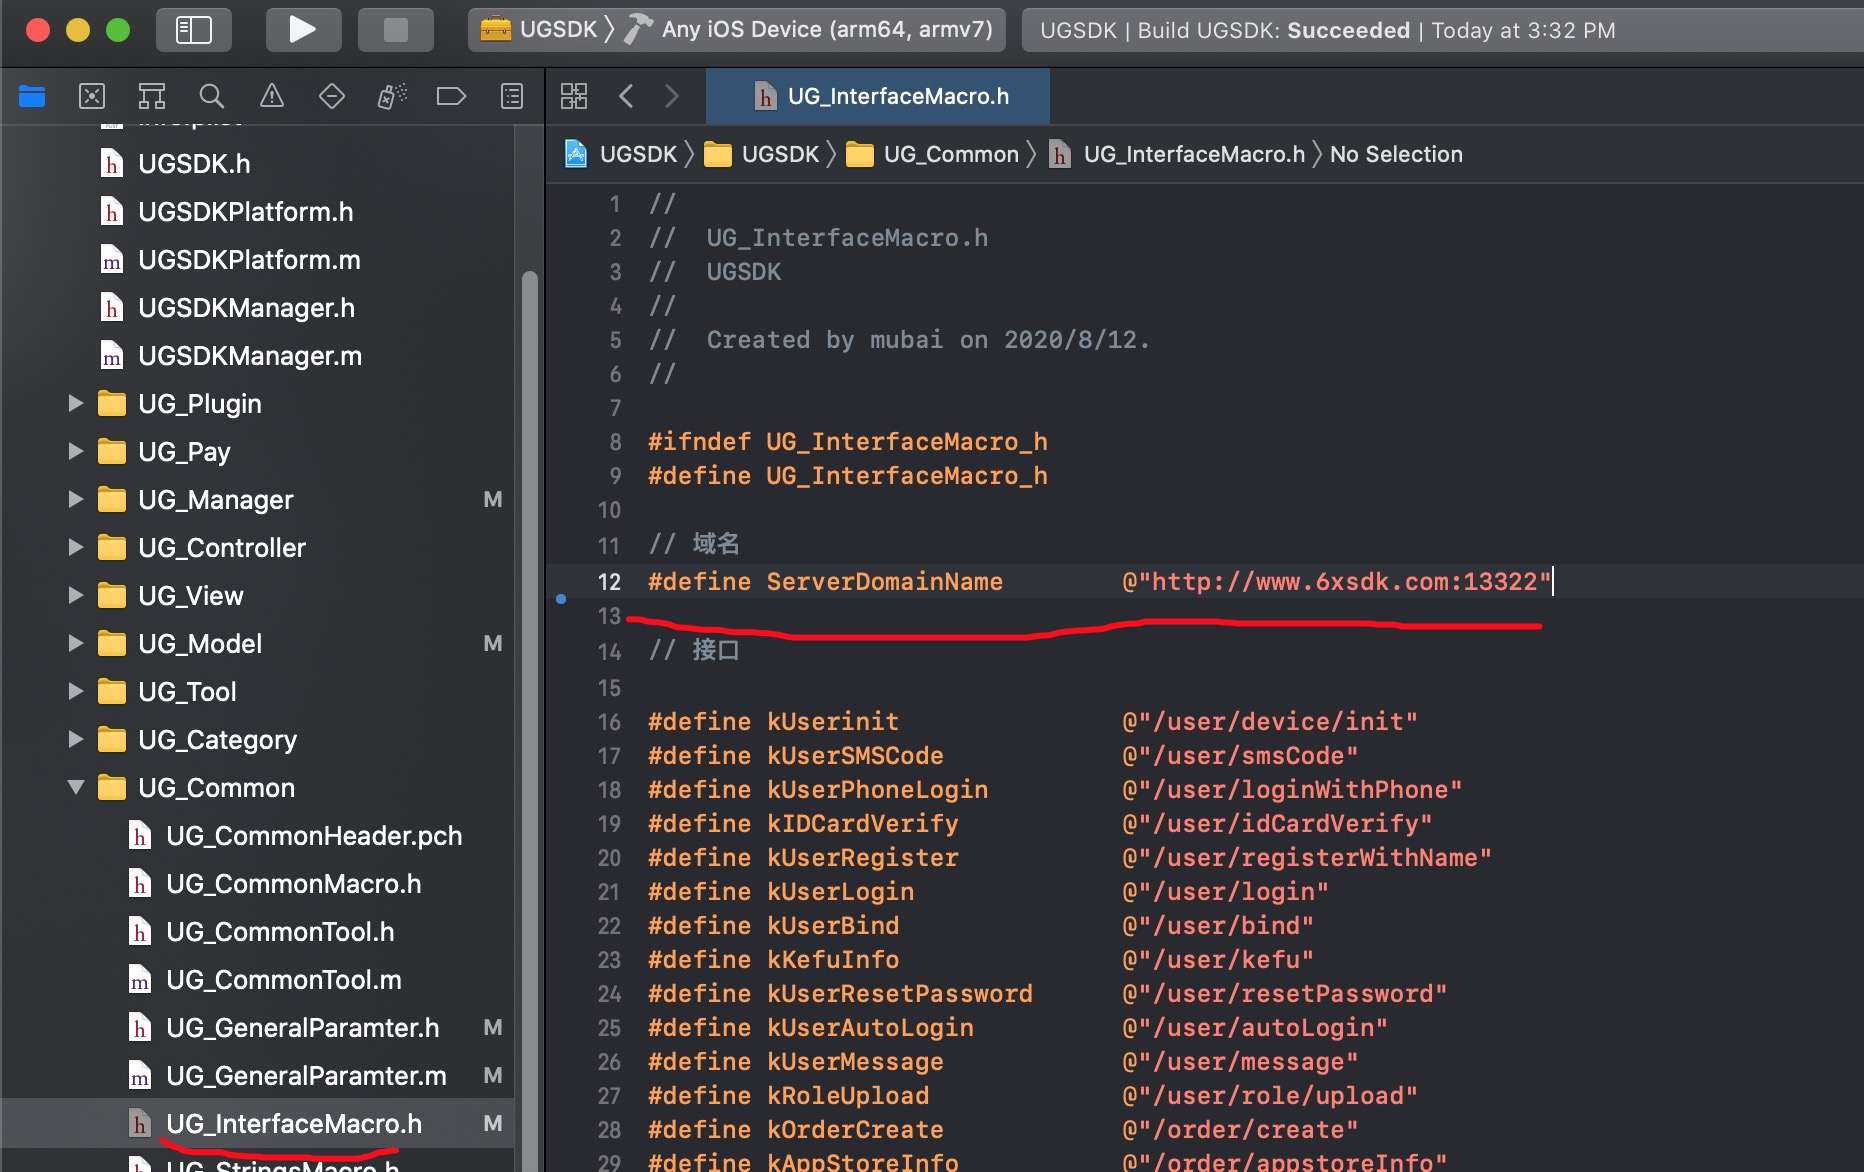1864x1172 pixels.
Task: Open the Report navigator list icon
Action: pyautogui.click(x=512, y=96)
